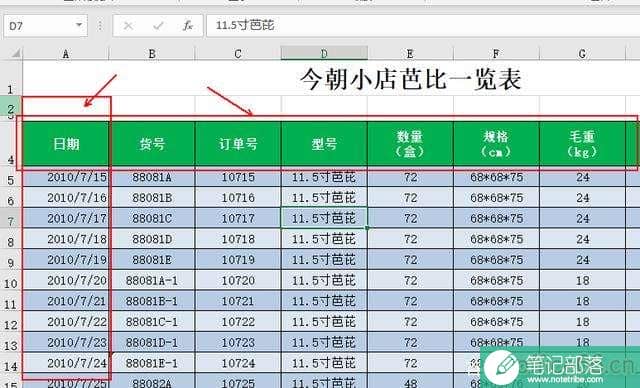Select row 14 header

tap(11, 363)
